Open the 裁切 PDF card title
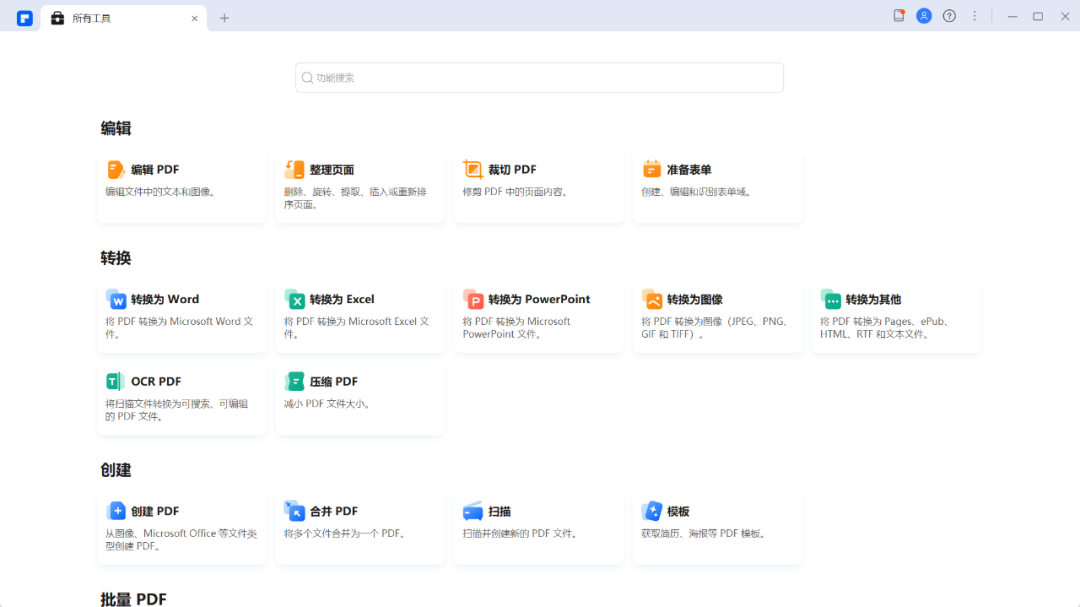Screen dimensions: 1080x607 click(512, 169)
